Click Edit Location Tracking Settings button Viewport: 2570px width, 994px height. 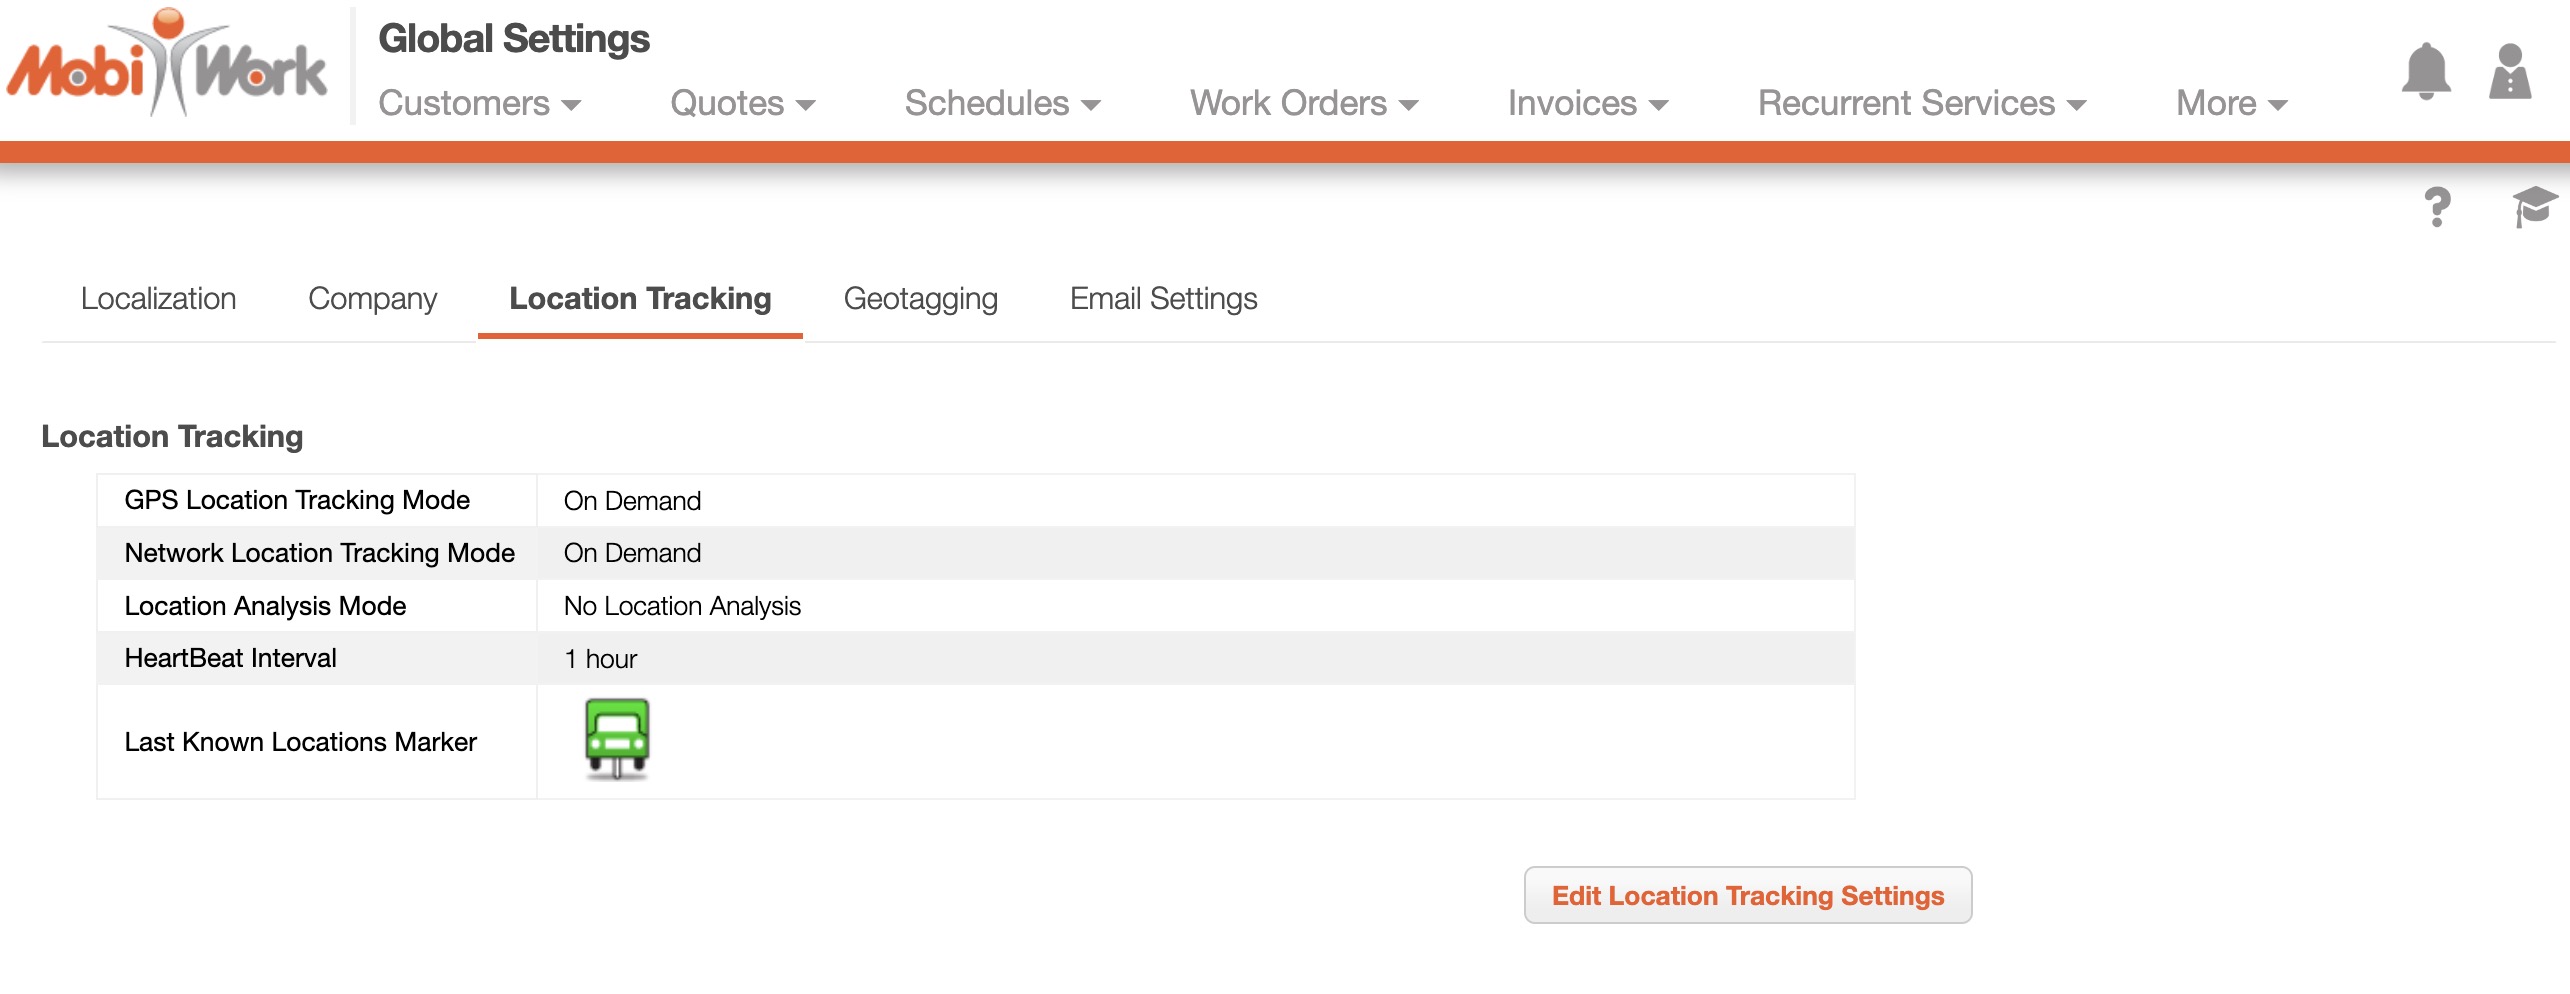click(x=1747, y=895)
